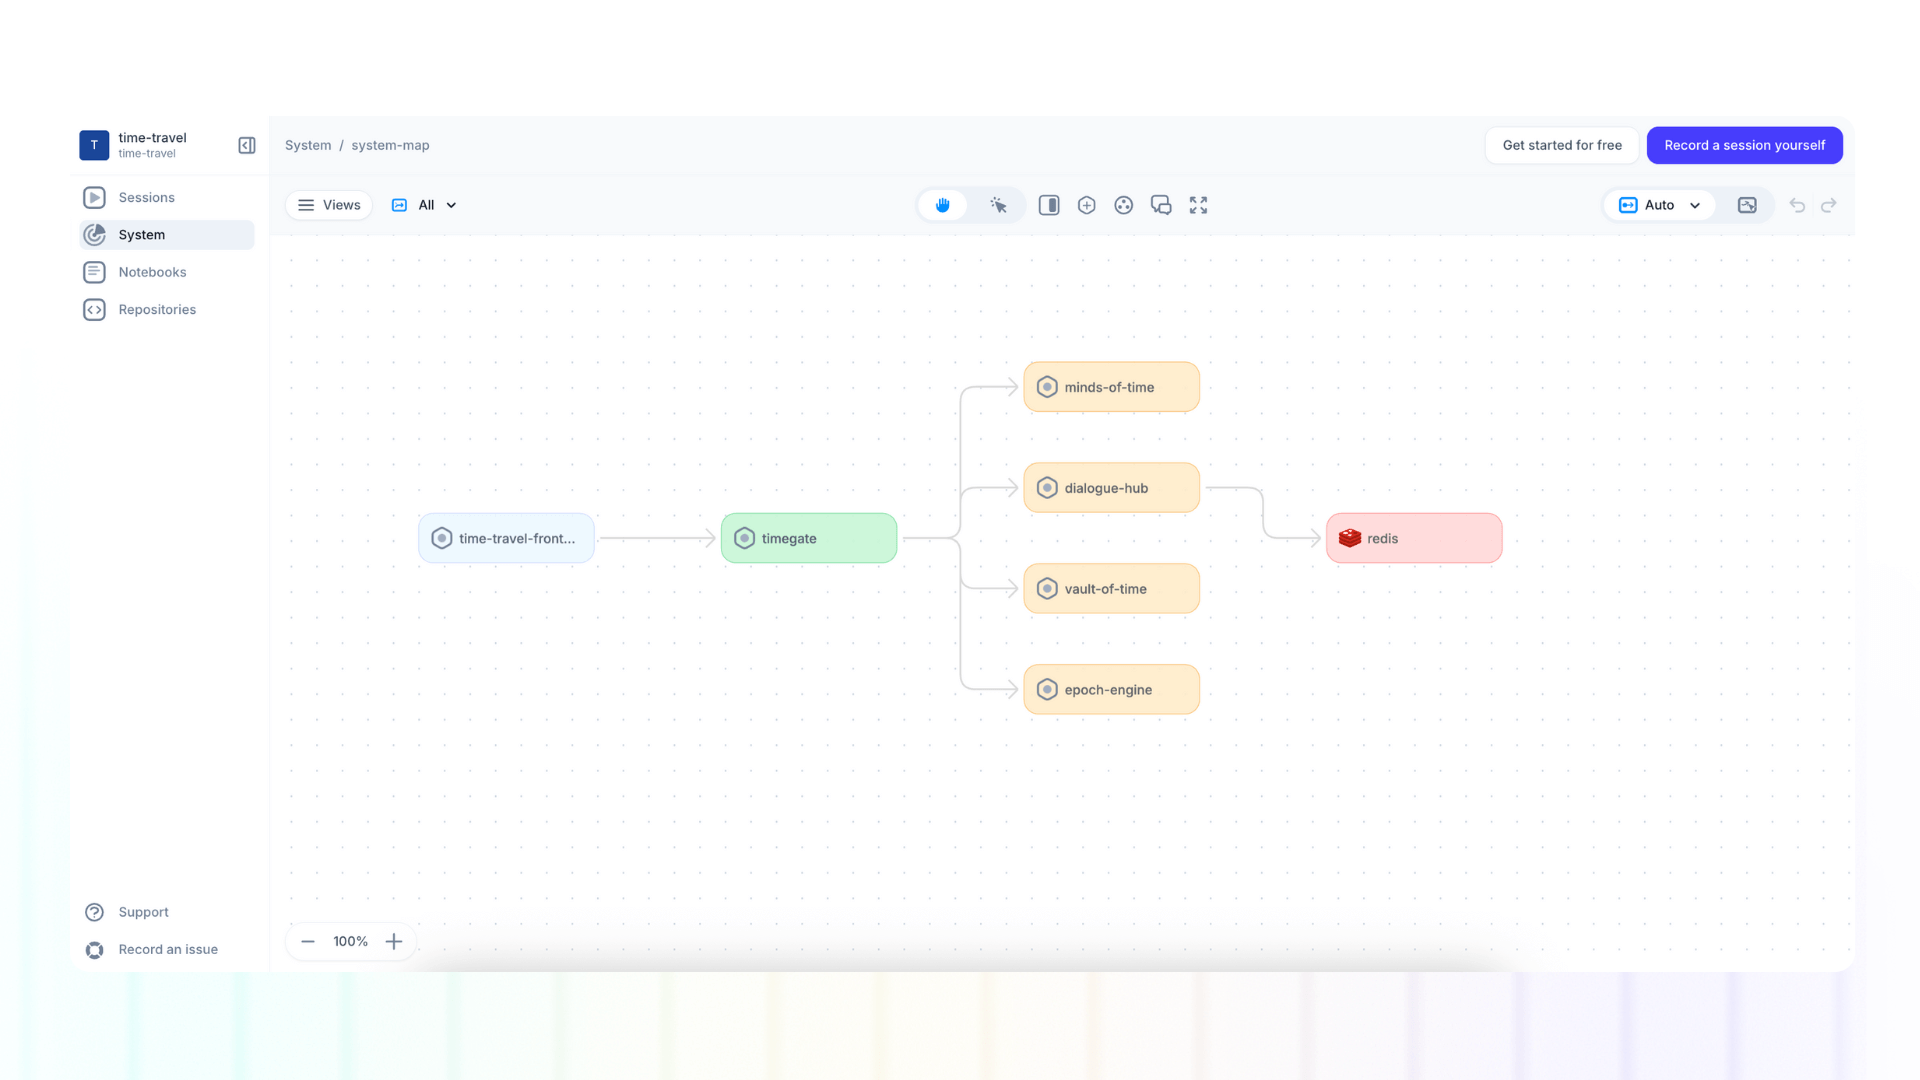
Task: Open the comments chat icon
Action: coord(1161,205)
